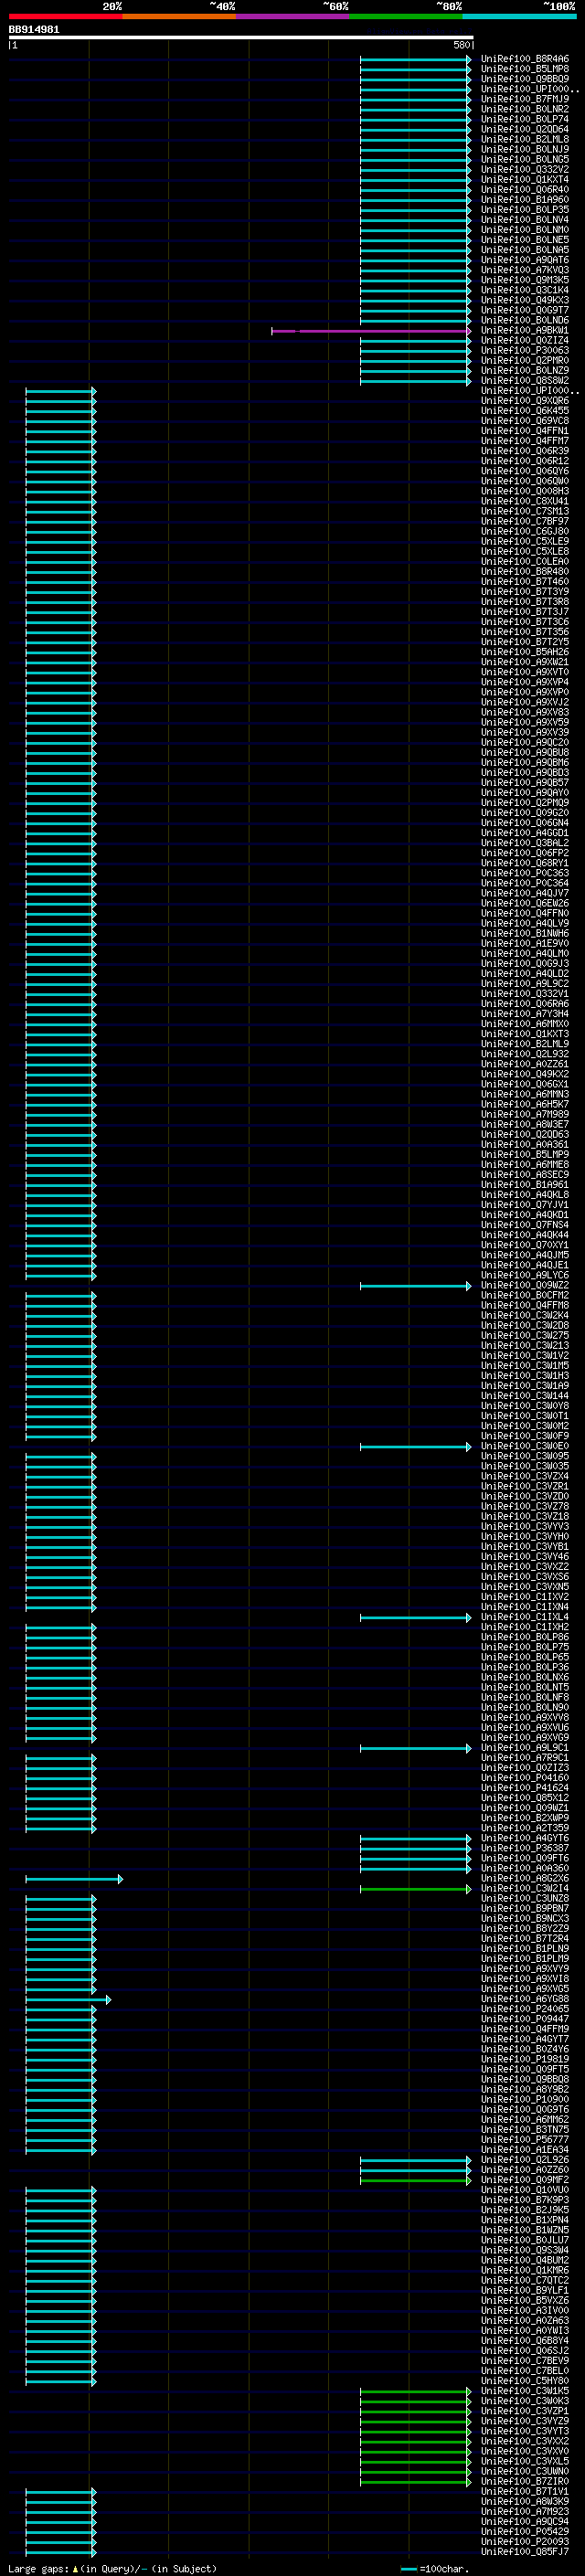Image resolution: width=585 pixels, height=2576 pixels.
Task: Click the UniRef100_C1IXL4 hit label
Action: [x=525, y=1618]
